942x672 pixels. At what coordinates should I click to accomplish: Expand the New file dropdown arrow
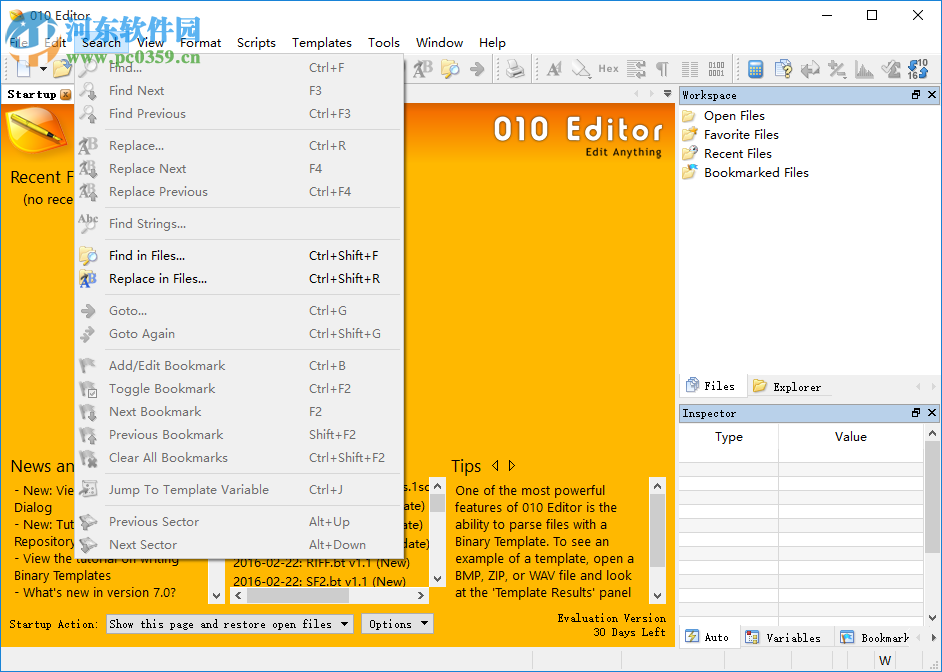point(43,69)
